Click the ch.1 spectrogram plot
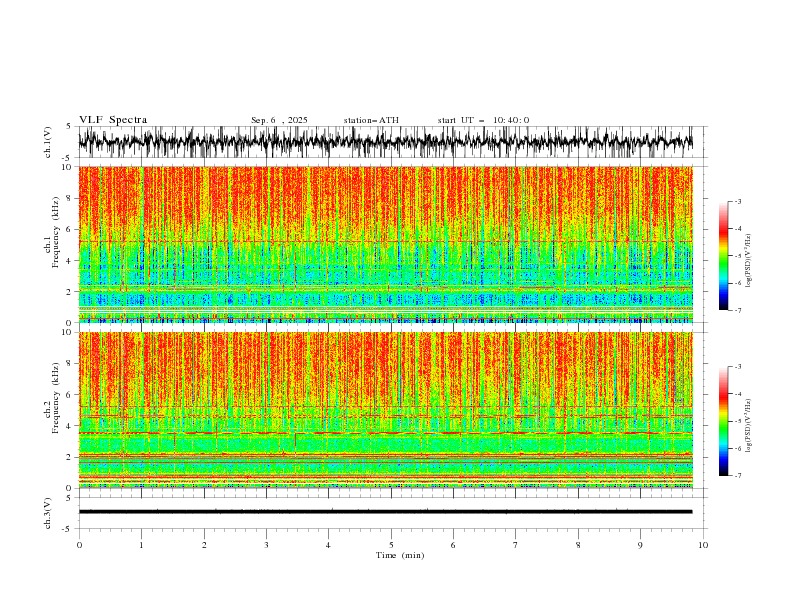This screenshot has width=792, height=612. 386,244
